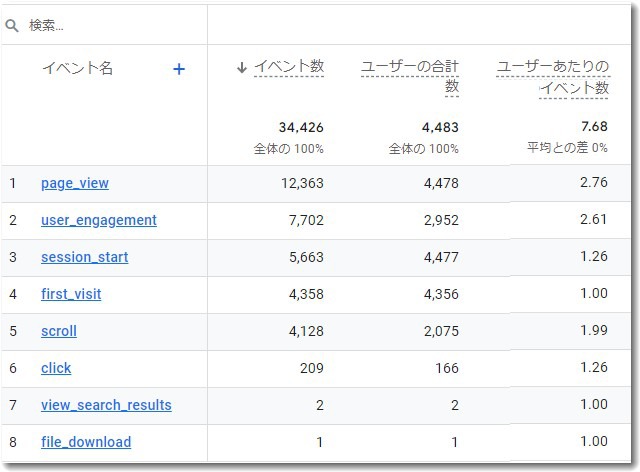
Task: Open the click event link
Action: tap(56, 368)
